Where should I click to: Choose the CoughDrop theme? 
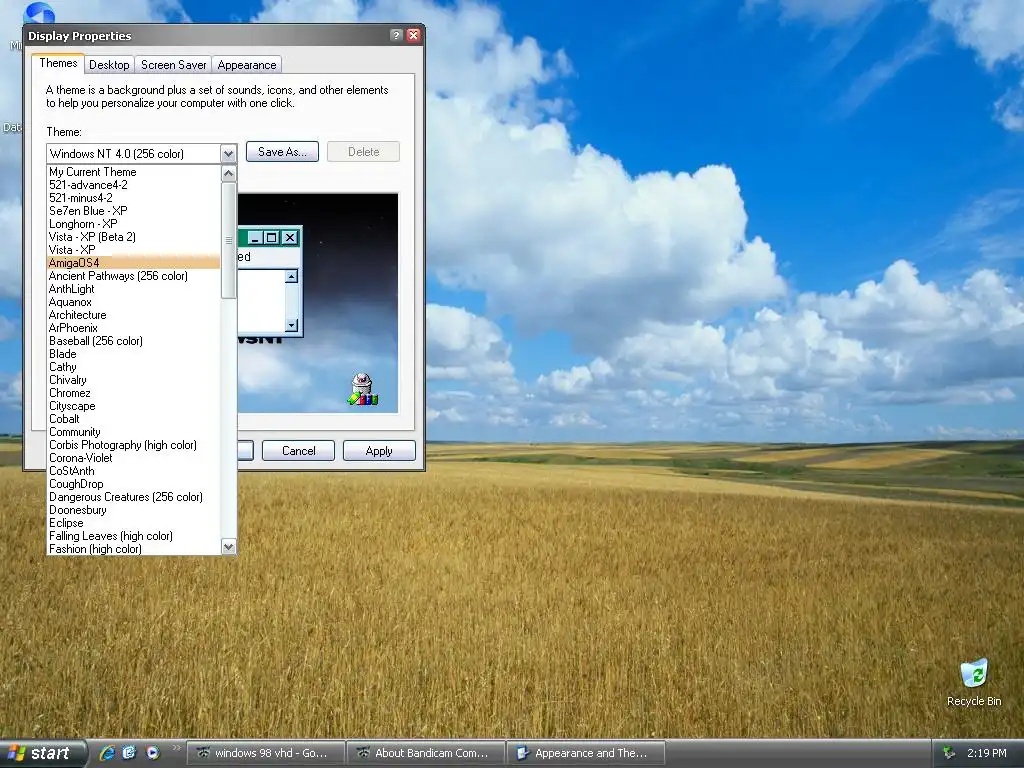pos(133,484)
